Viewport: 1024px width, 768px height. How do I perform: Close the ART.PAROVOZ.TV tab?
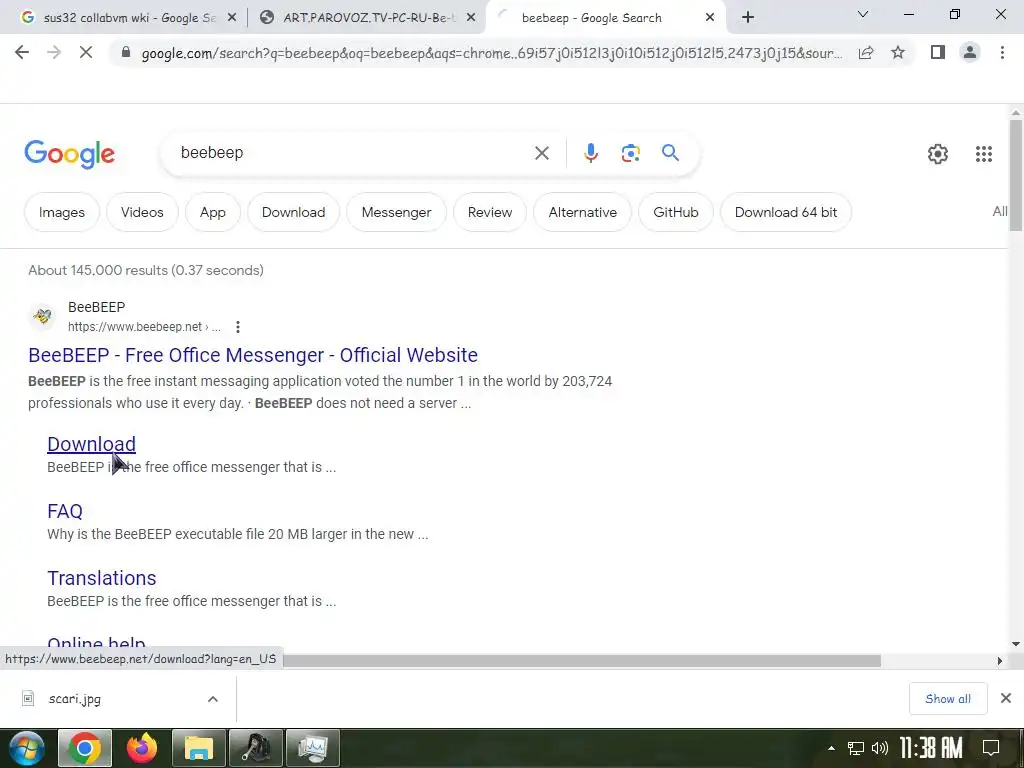471,18
